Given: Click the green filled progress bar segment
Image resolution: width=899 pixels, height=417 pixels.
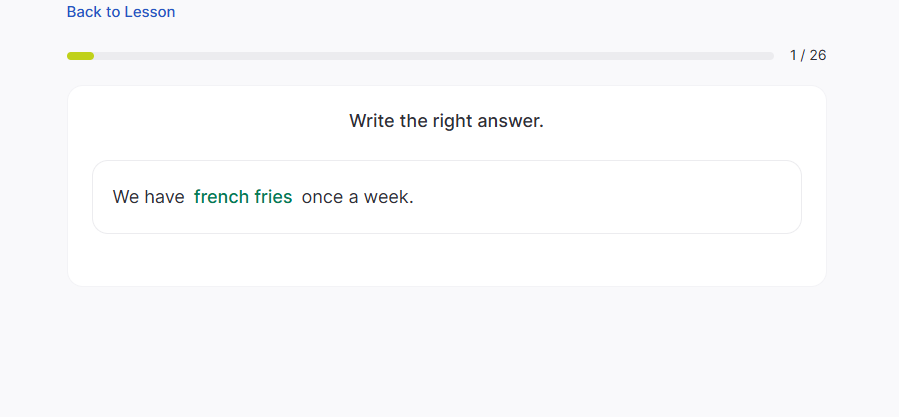Looking at the screenshot, I should pos(80,56).
